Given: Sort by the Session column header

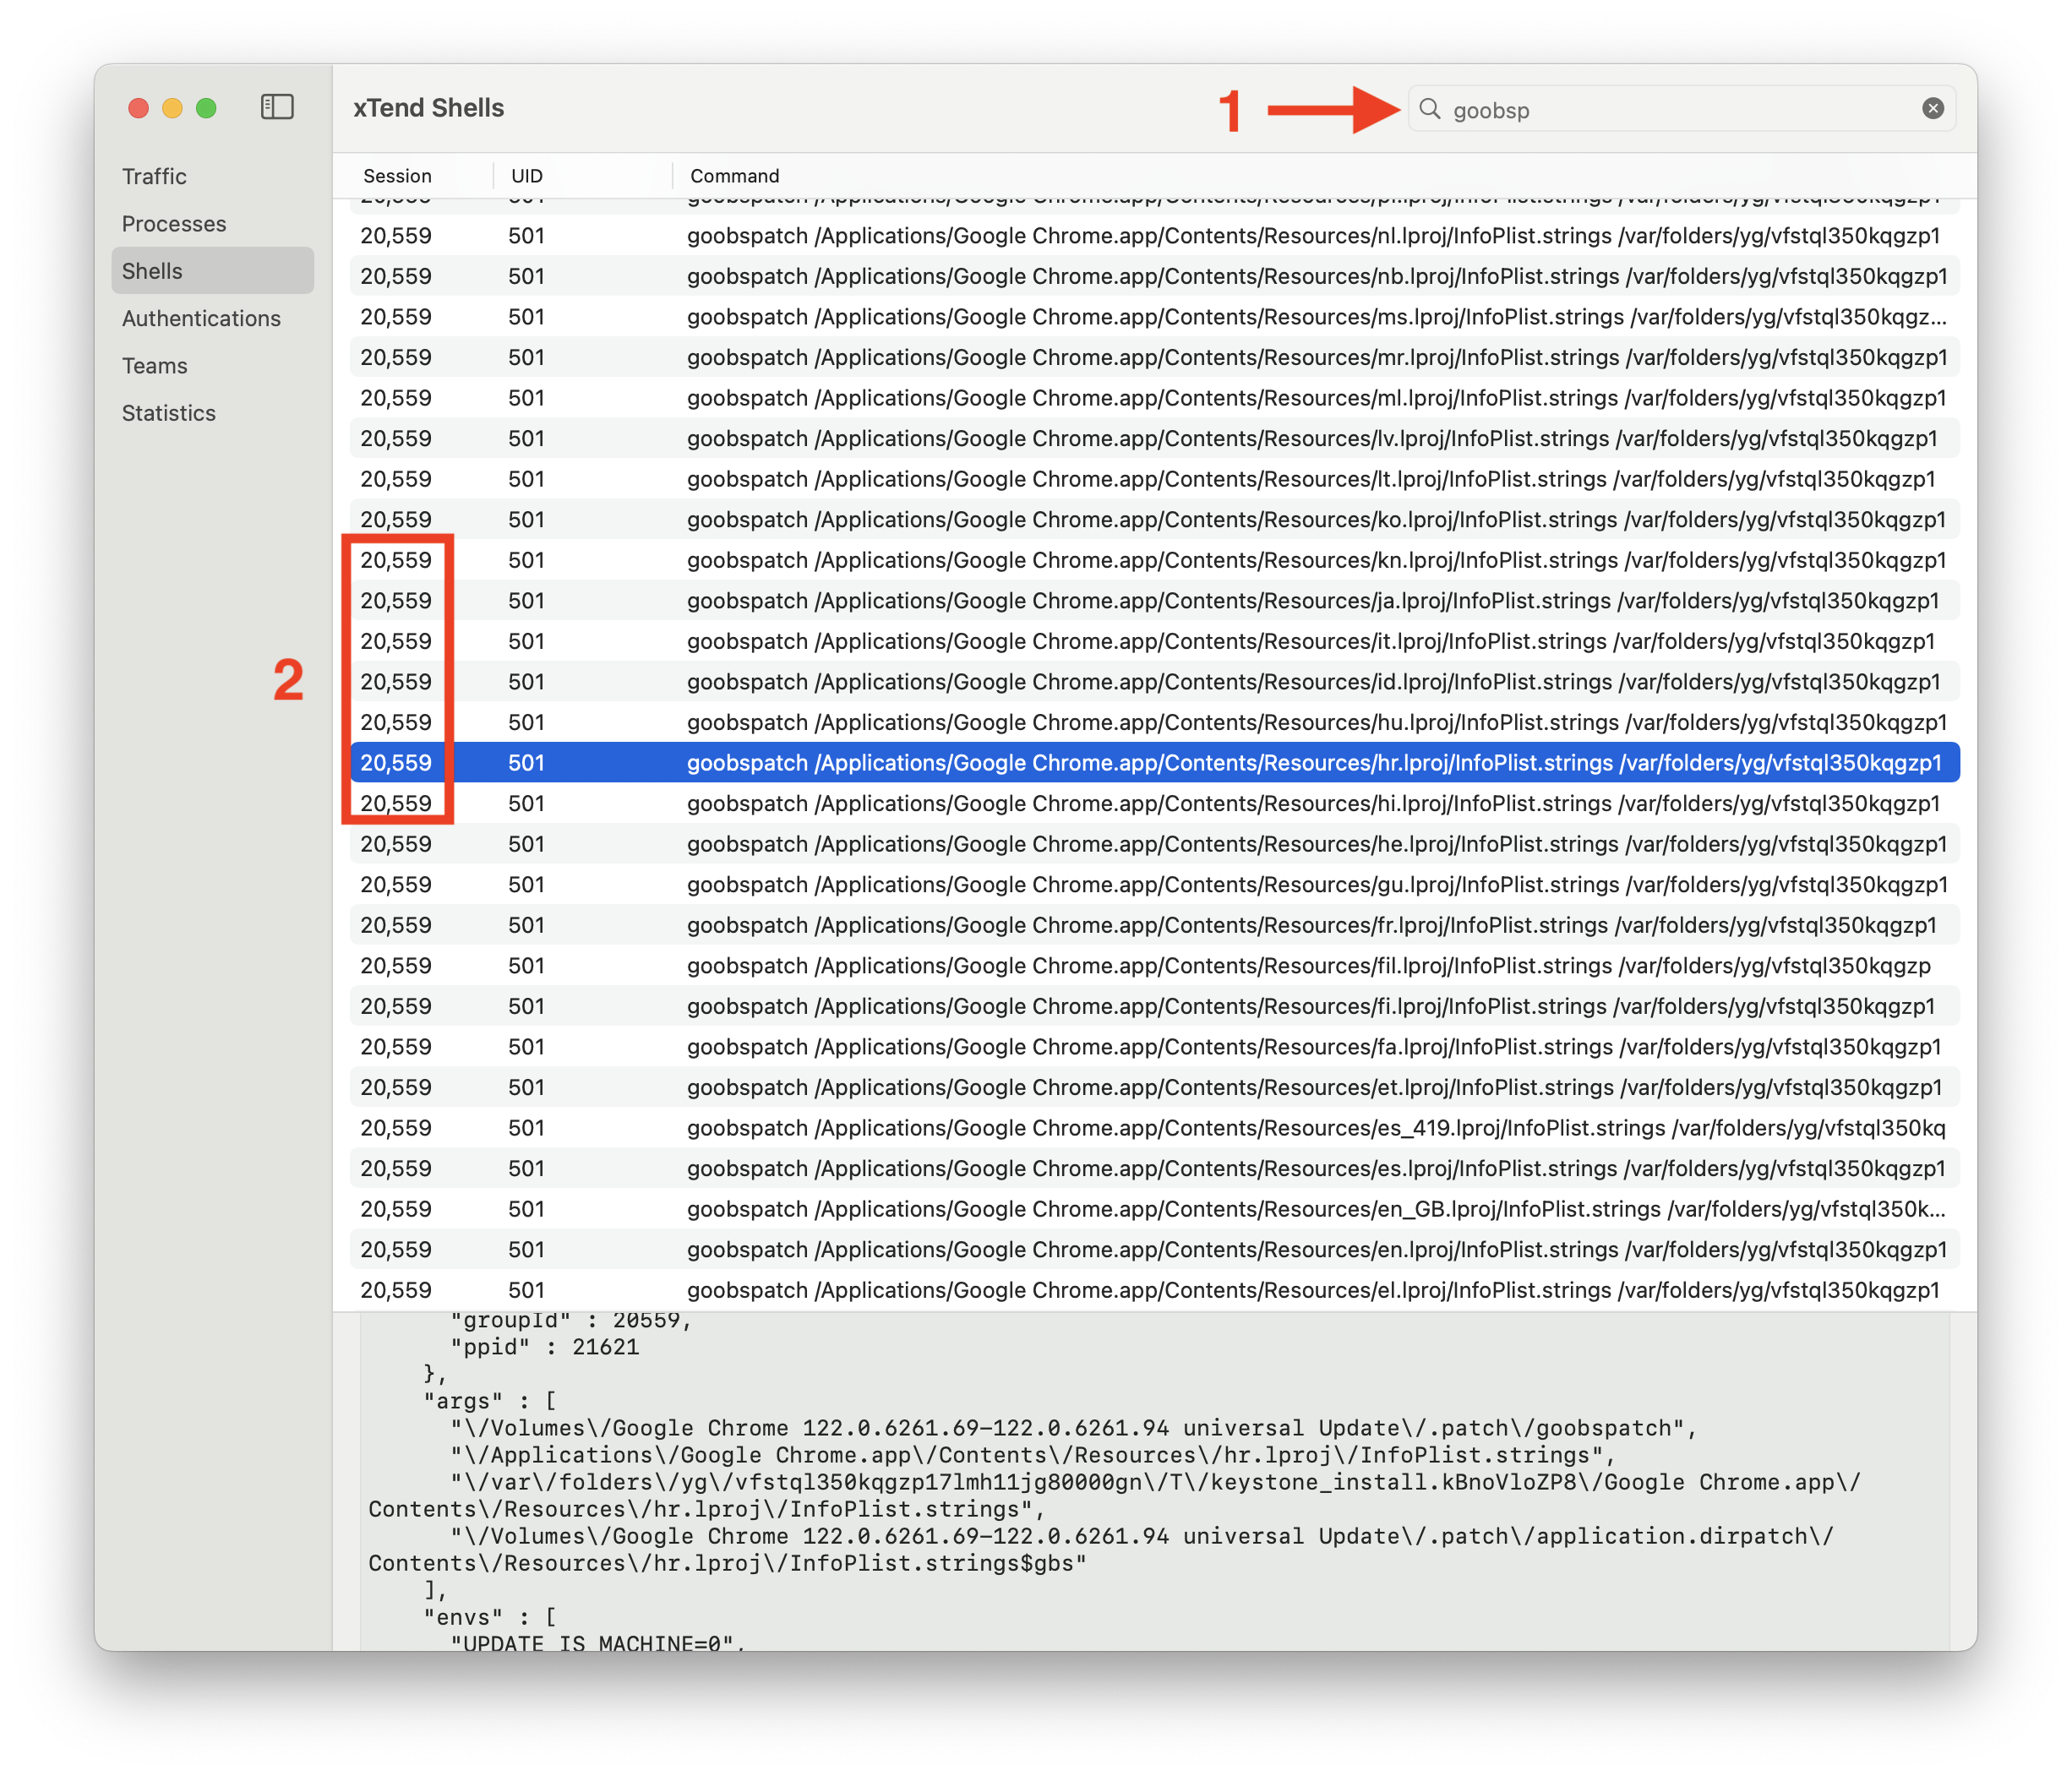Looking at the screenshot, I should [397, 176].
